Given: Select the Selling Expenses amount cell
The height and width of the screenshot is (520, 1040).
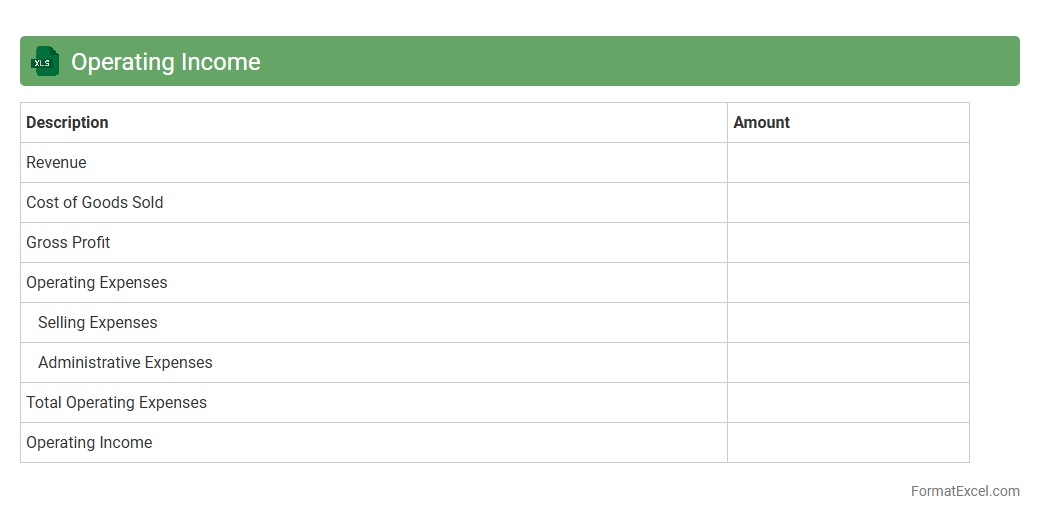Looking at the screenshot, I should point(848,323).
